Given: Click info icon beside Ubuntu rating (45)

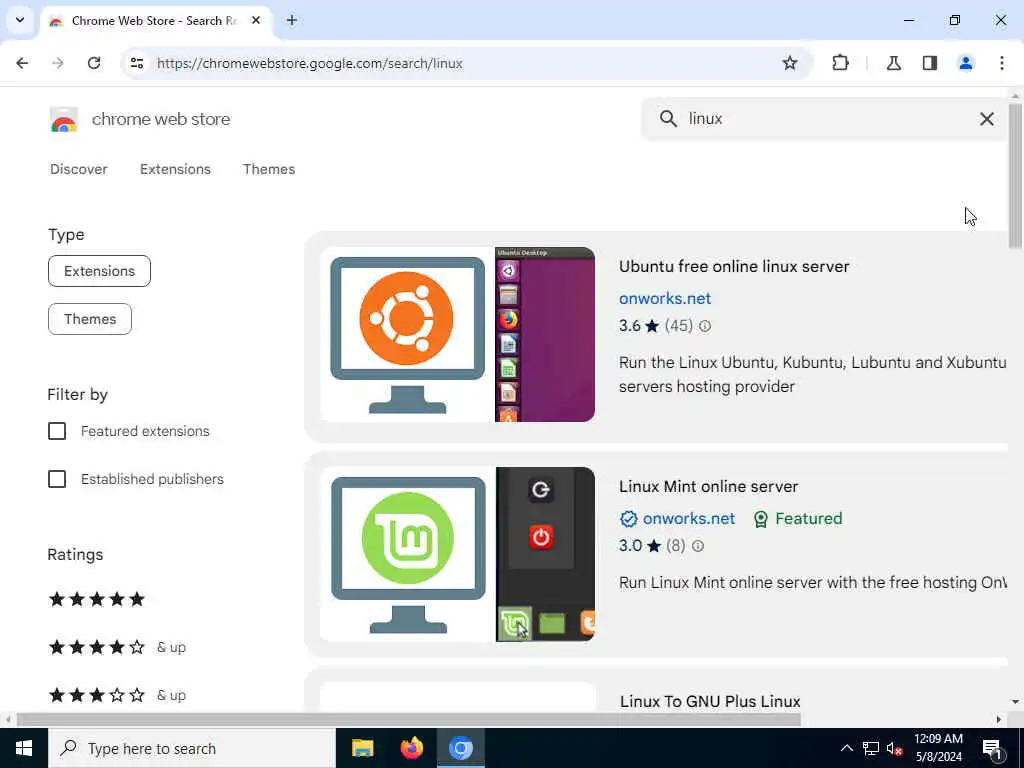Looking at the screenshot, I should point(705,326).
